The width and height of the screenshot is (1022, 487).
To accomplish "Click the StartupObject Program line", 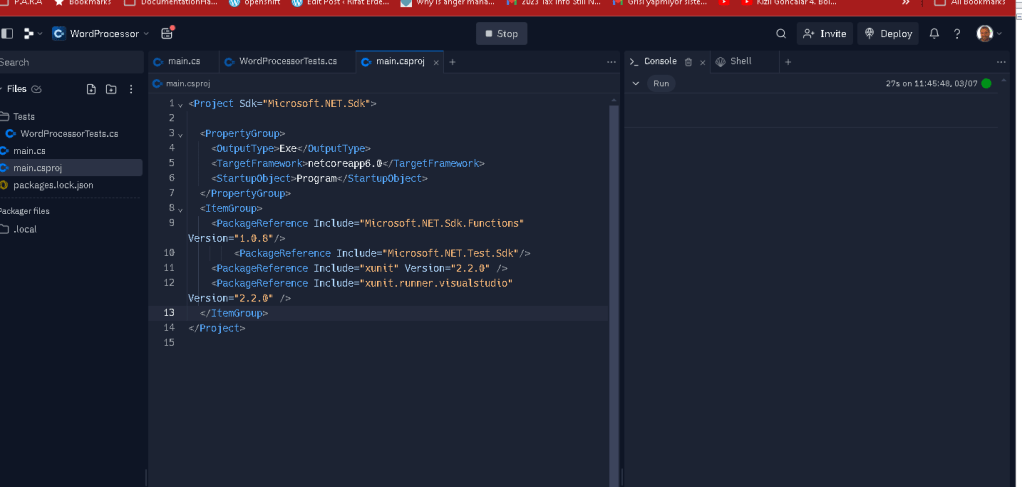I will click(319, 178).
